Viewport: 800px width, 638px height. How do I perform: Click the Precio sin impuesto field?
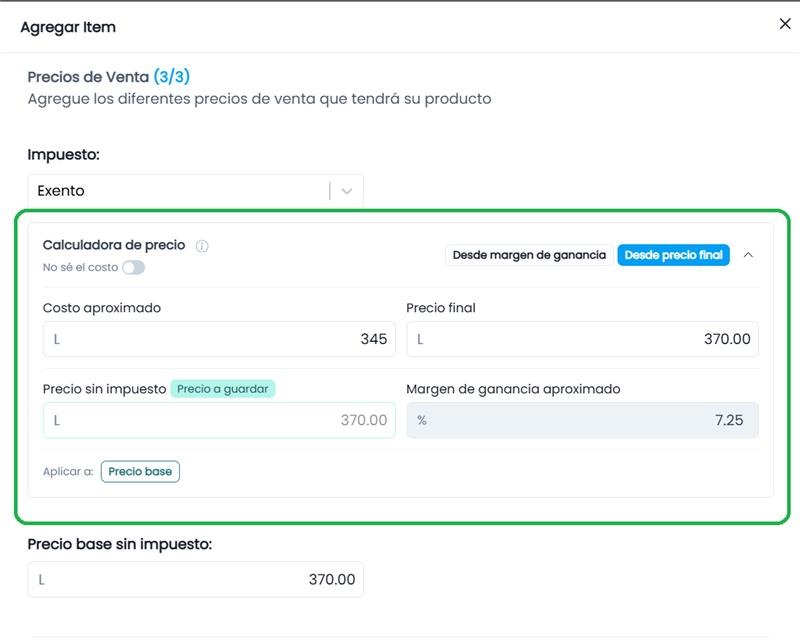[219, 420]
